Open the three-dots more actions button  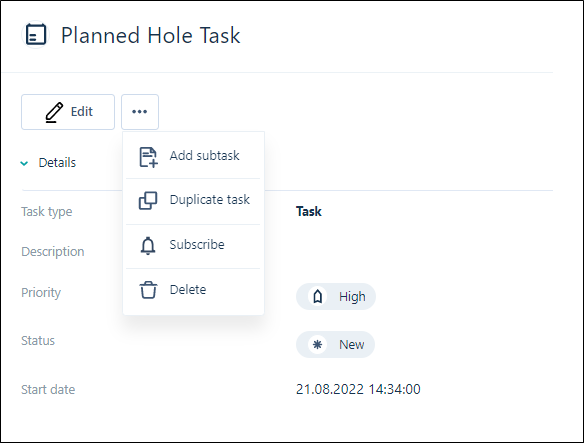(140, 112)
